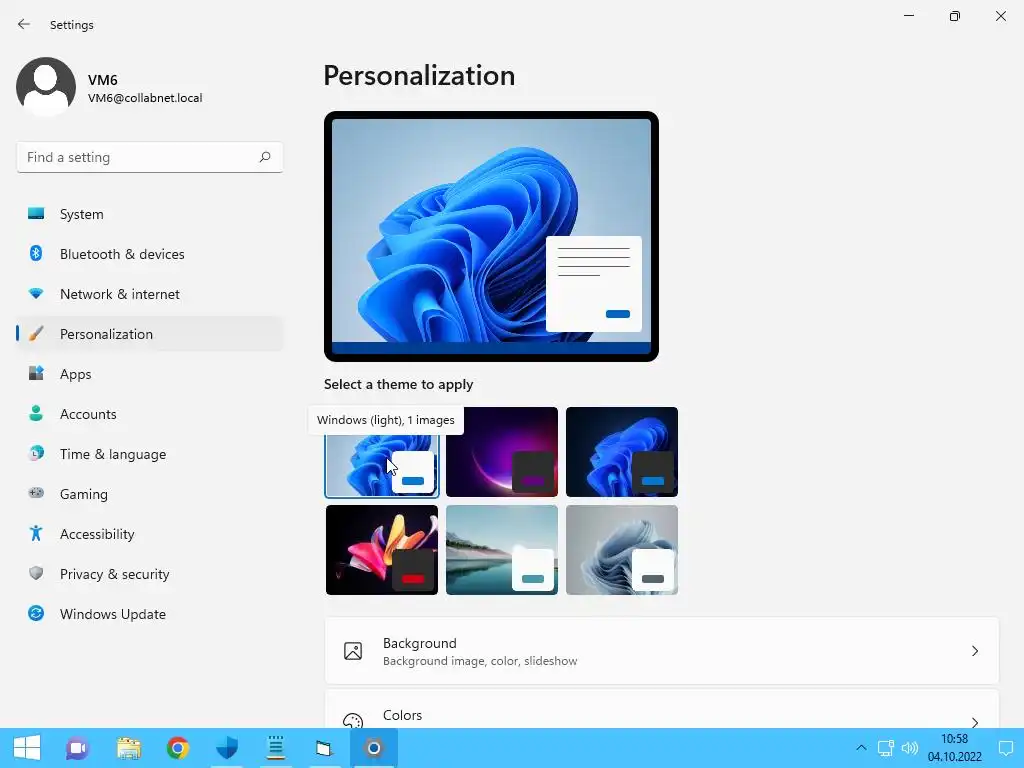Click the Windows Update sync icon

click(36, 613)
